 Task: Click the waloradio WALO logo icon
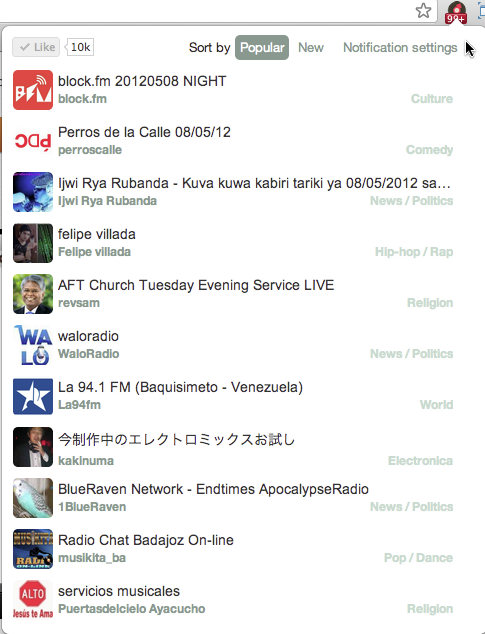pyautogui.click(x=33, y=345)
